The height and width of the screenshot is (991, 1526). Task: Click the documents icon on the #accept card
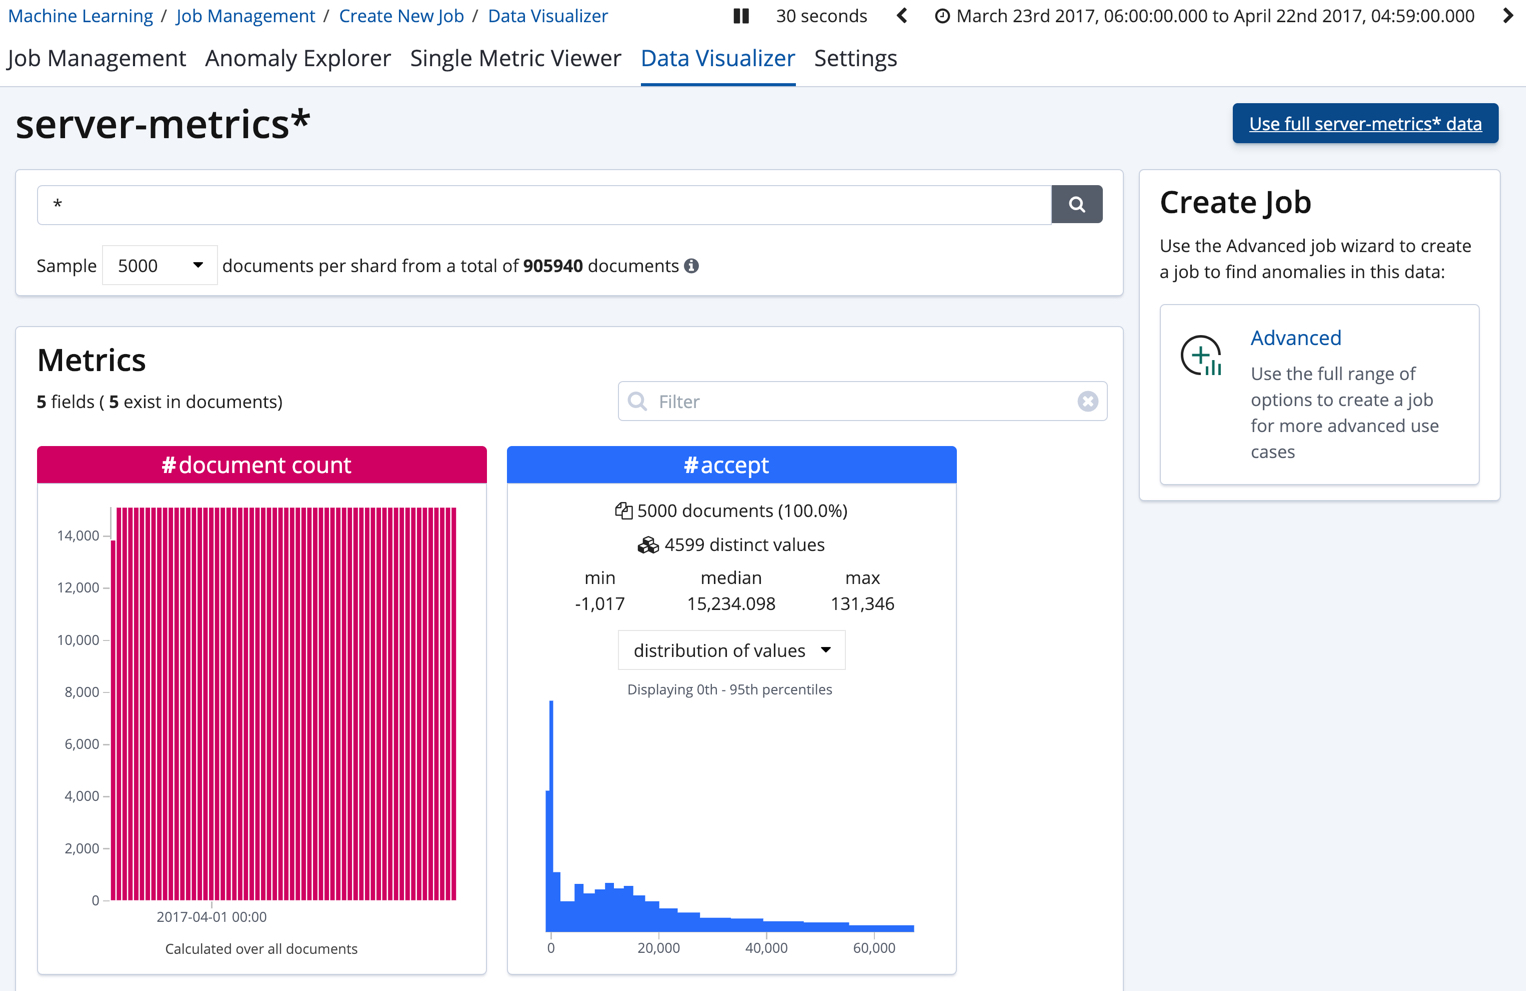[x=622, y=510]
